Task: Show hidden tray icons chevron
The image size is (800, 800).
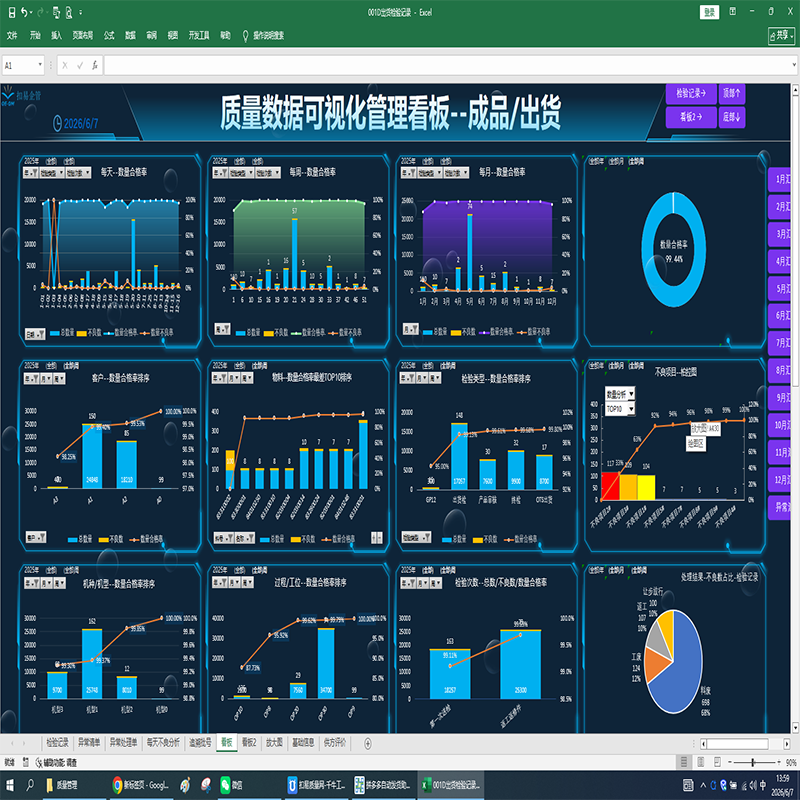Action: (x=703, y=785)
